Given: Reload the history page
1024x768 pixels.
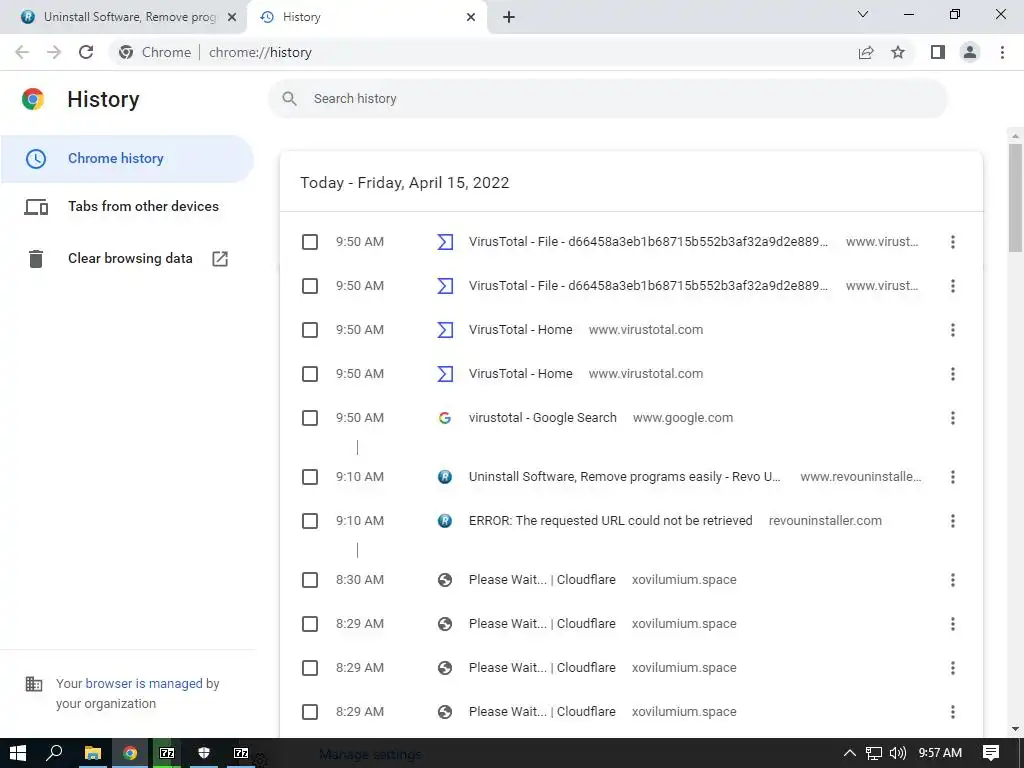Looking at the screenshot, I should click(86, 52).
